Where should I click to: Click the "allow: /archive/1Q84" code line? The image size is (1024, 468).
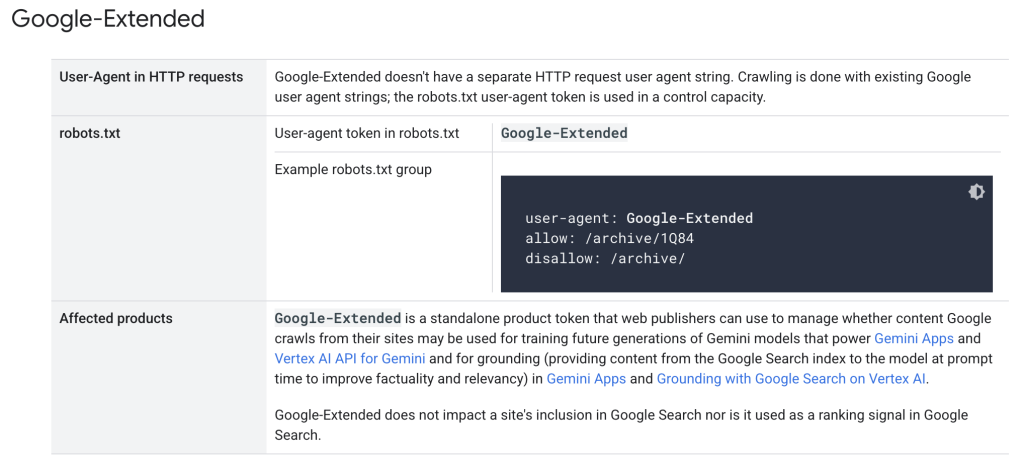point(609,238)
